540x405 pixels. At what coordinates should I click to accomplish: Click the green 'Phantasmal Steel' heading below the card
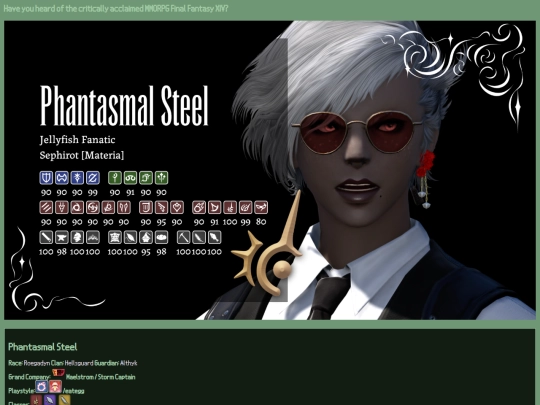tap(43, 347)
